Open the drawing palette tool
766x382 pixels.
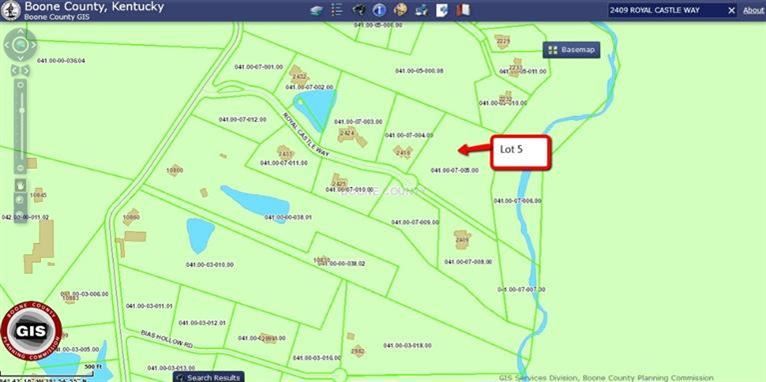(x=401, y=10)
